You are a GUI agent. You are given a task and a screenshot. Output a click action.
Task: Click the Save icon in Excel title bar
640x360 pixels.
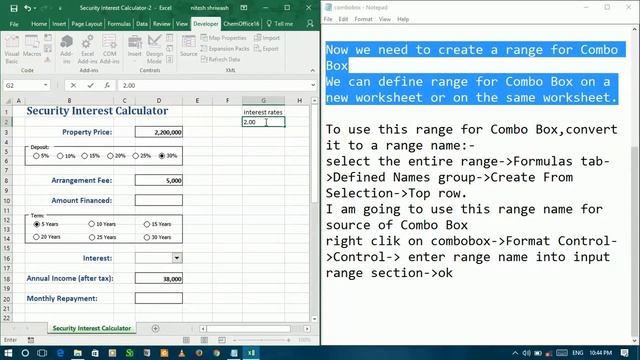point(13,8)
